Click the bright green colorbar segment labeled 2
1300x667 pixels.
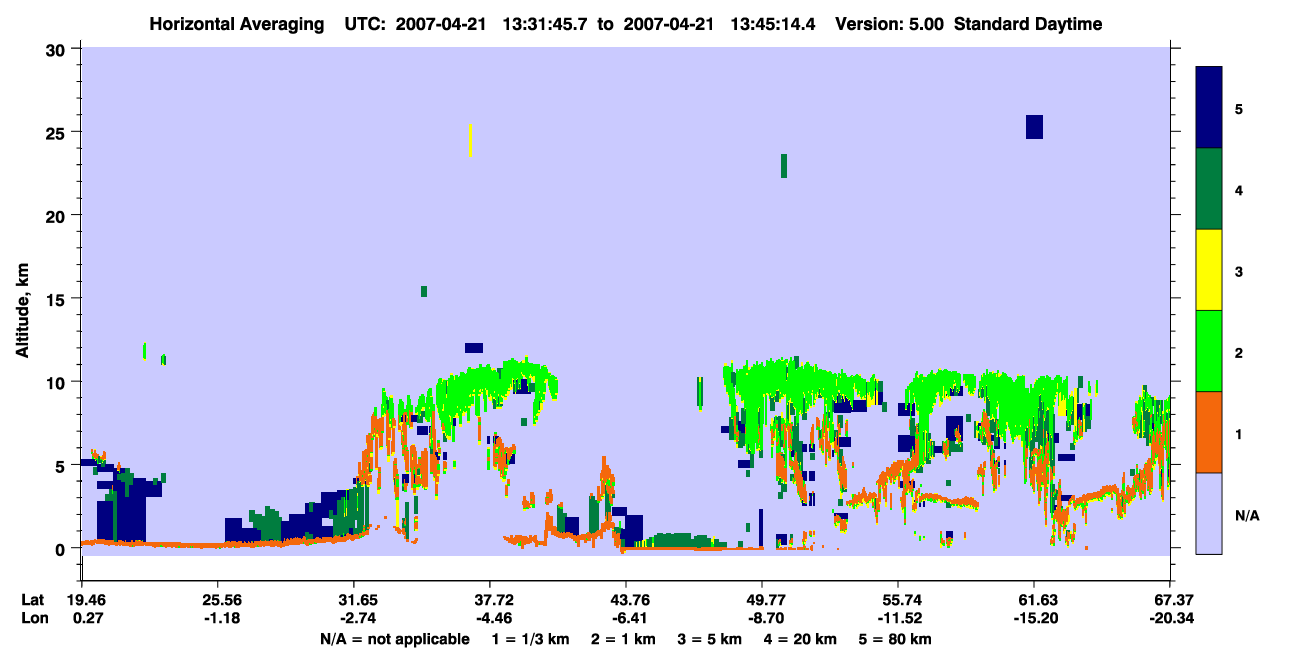click(1209, 351)
